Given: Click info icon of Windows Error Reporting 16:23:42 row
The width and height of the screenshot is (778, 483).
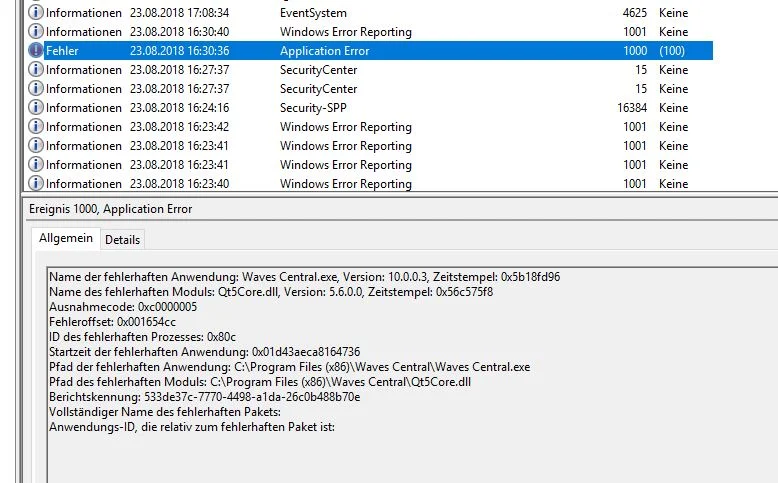Looking at the screenshot, I should 36,127.
